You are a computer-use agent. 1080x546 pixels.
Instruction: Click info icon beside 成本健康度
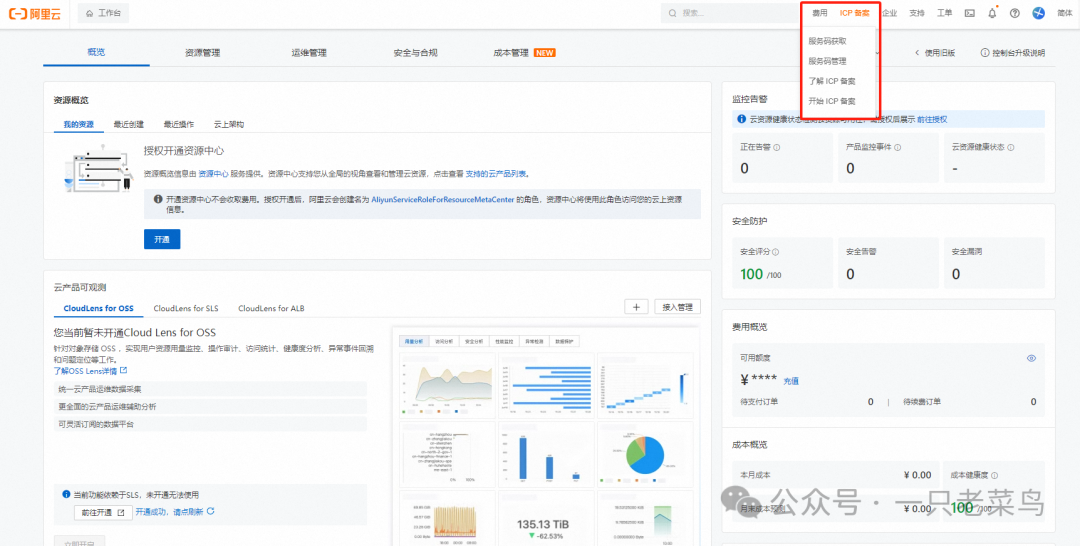click(x=995, y=475)
